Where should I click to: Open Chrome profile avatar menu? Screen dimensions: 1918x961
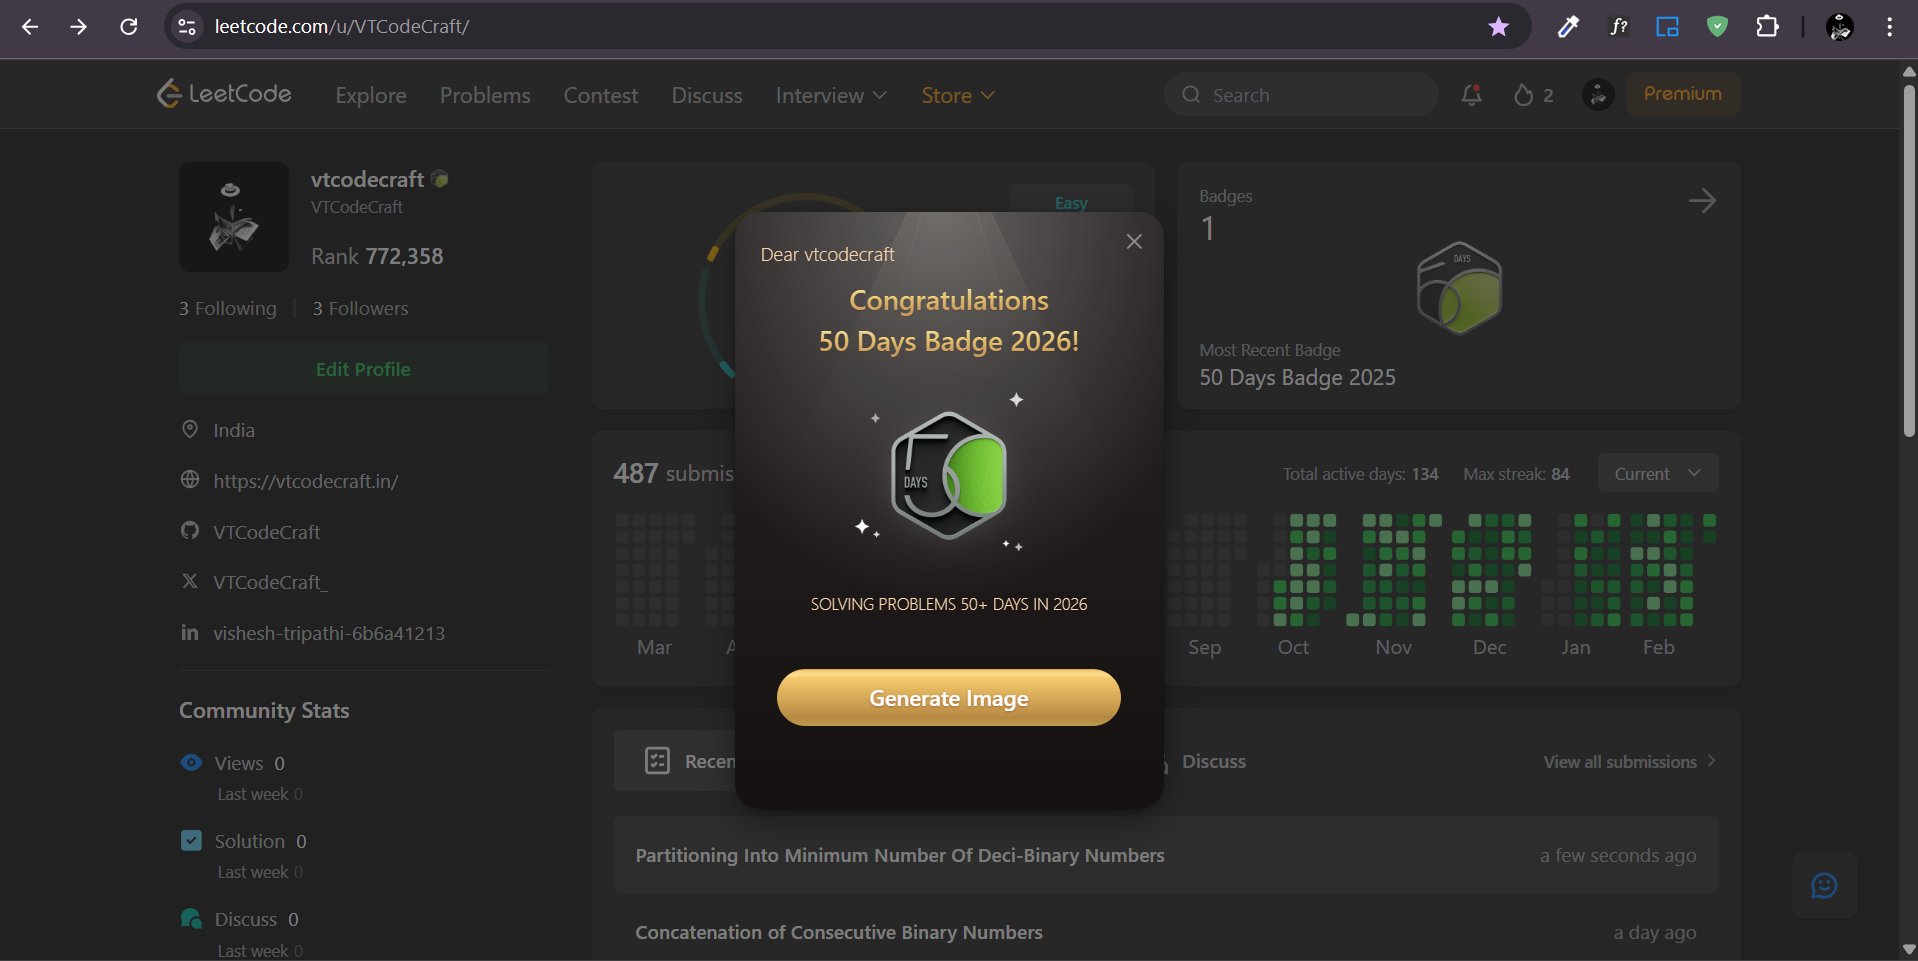coord(1840,27)
